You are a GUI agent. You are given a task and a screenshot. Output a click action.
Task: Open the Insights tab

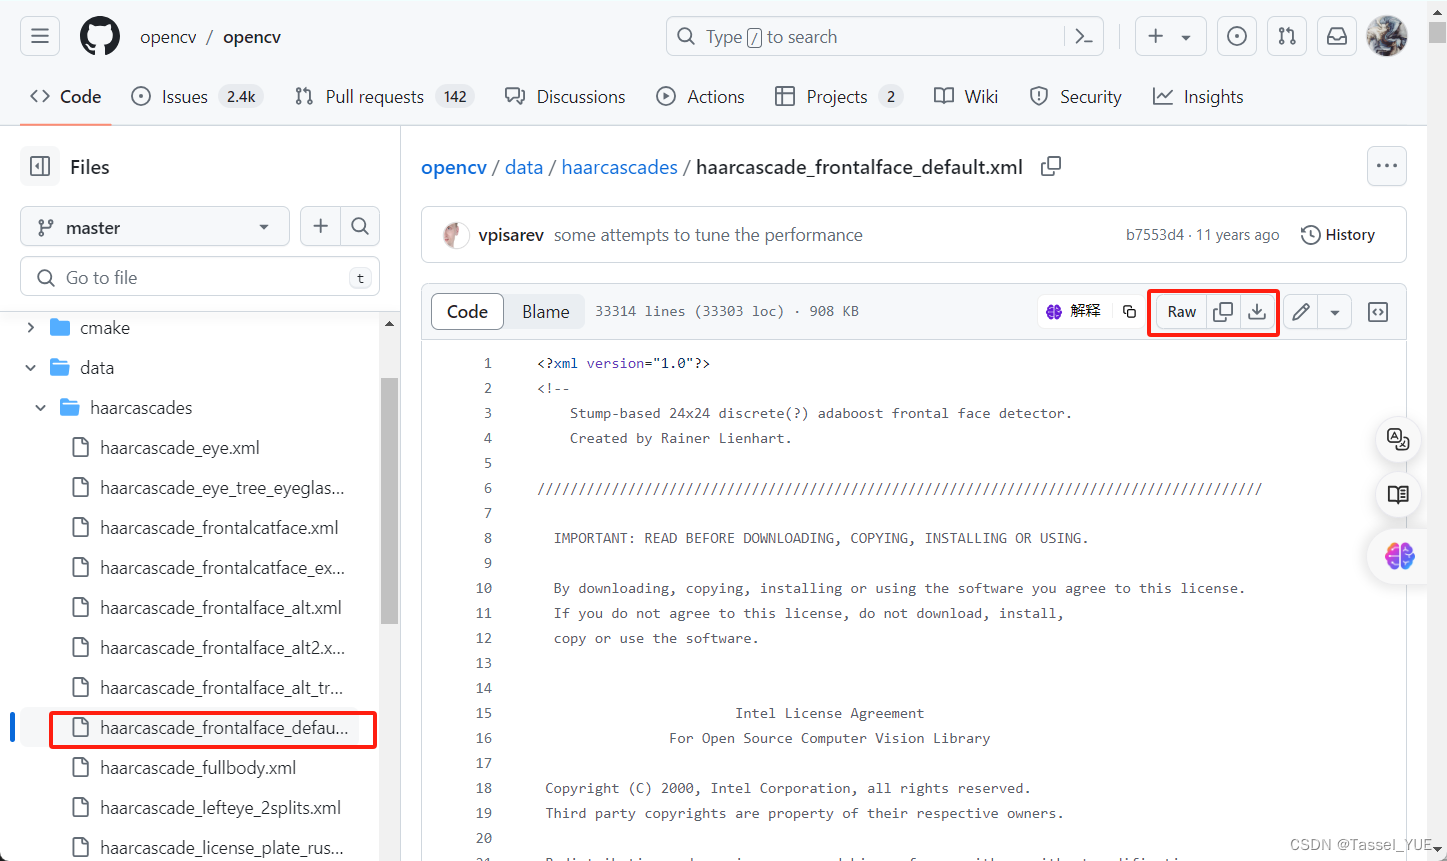1198,96
